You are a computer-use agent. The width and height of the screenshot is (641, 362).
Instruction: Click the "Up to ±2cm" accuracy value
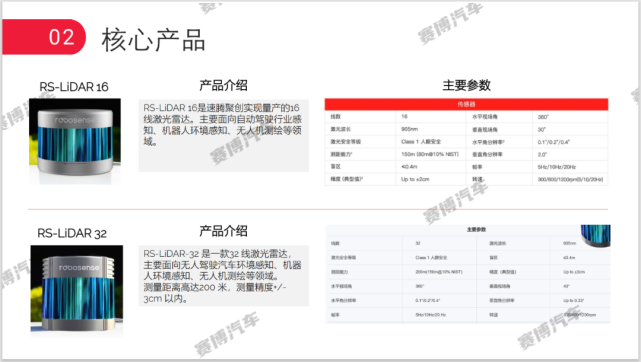415,179
